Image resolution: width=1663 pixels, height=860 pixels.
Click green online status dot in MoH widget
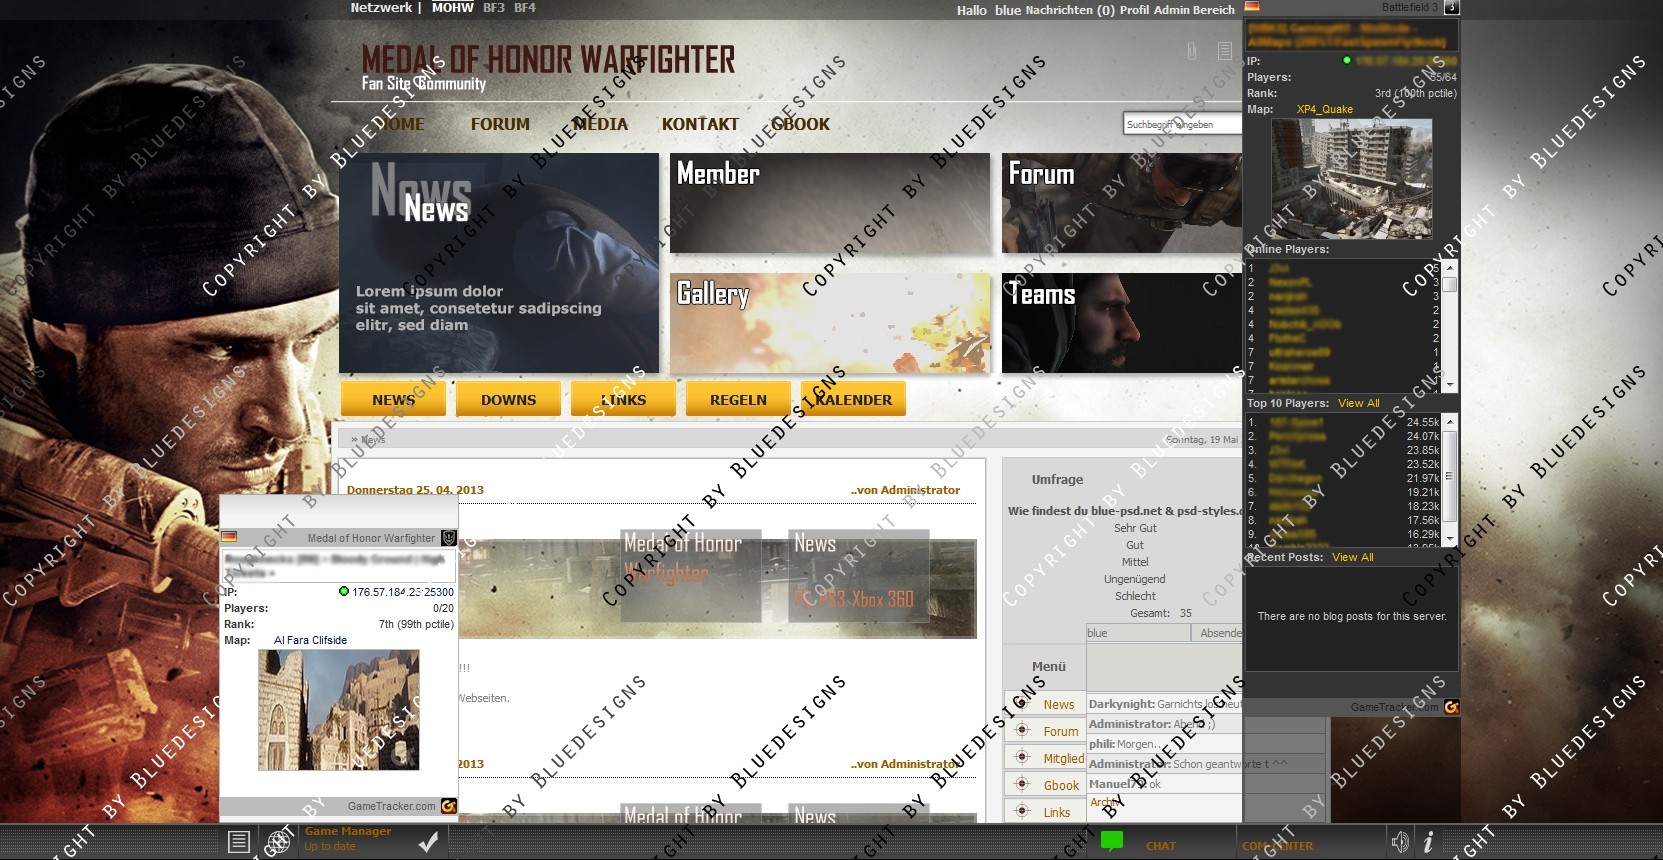[x=344, y=592]
